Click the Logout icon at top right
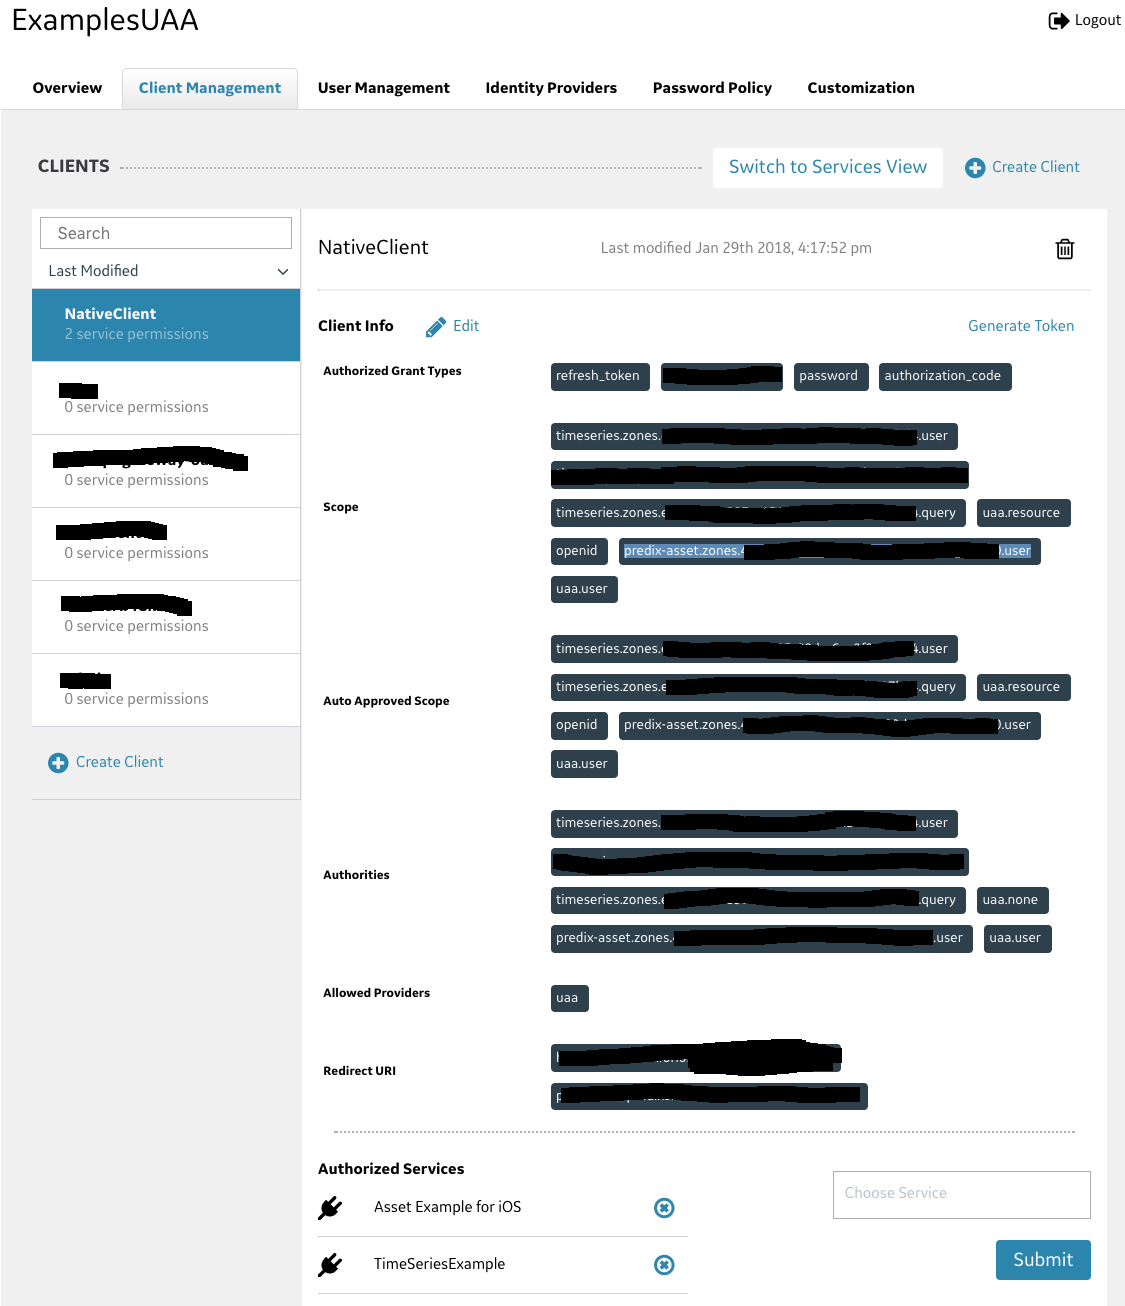This screenshot has width=1125, height=1306. (x=1058, y=19)
